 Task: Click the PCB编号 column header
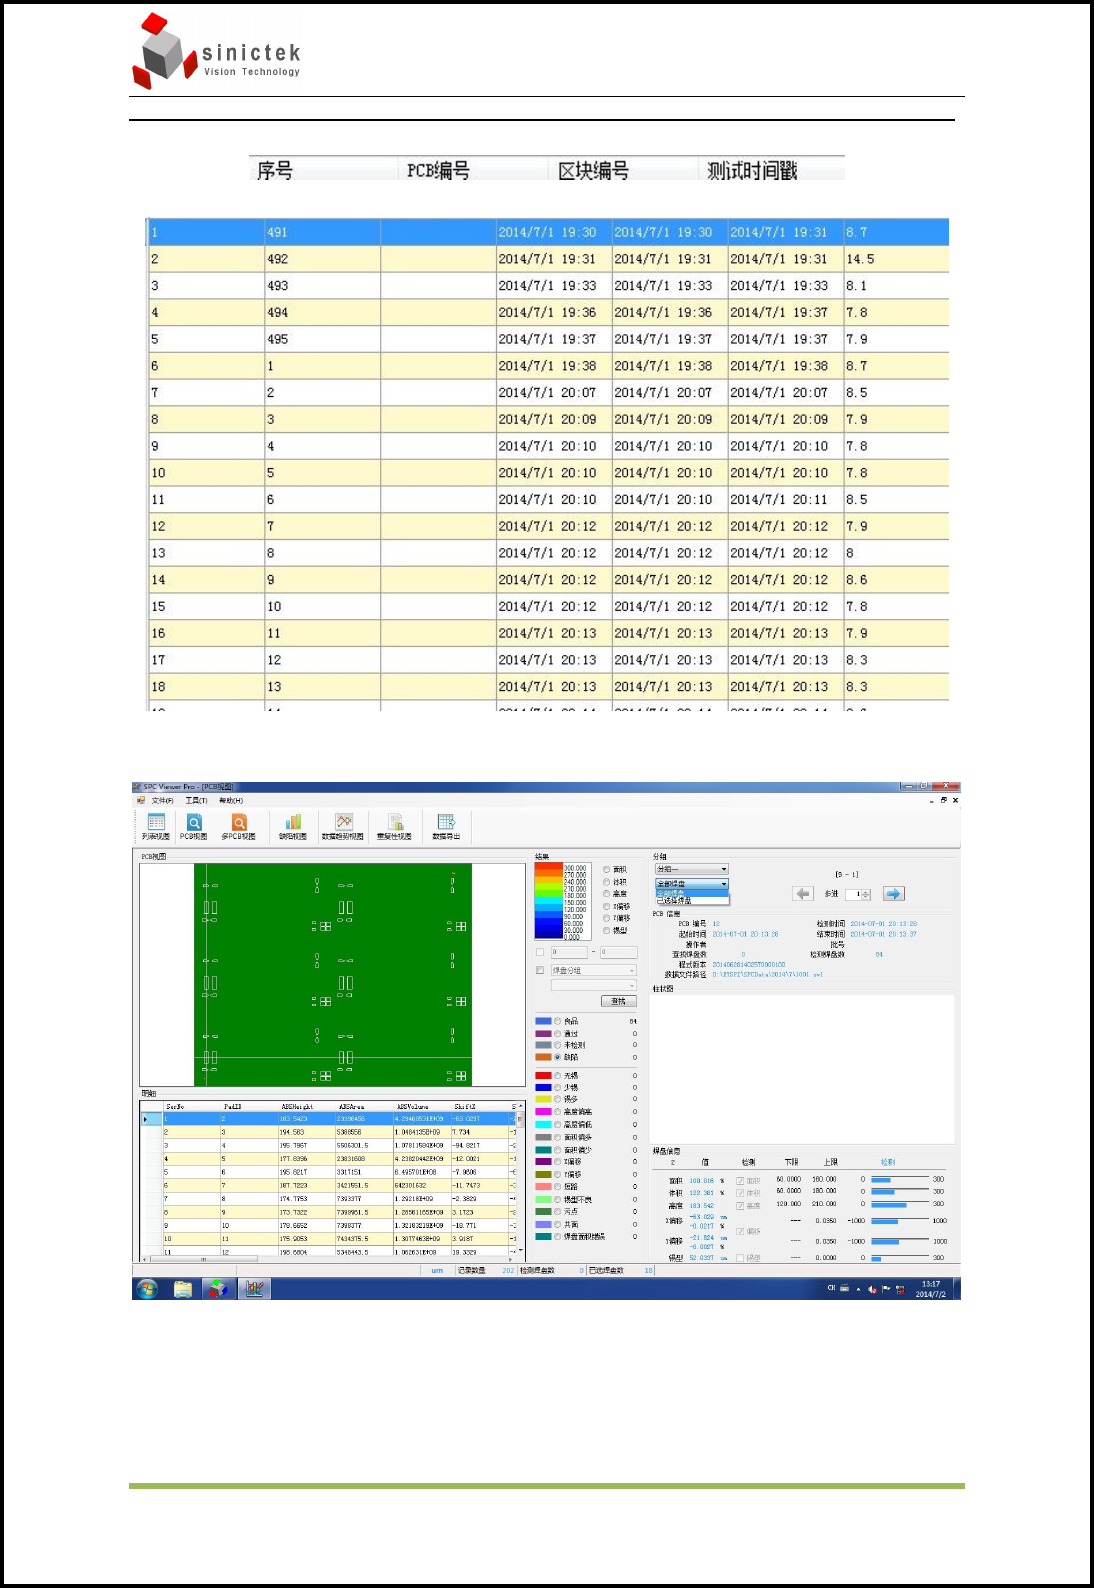[x=438, y=171]
